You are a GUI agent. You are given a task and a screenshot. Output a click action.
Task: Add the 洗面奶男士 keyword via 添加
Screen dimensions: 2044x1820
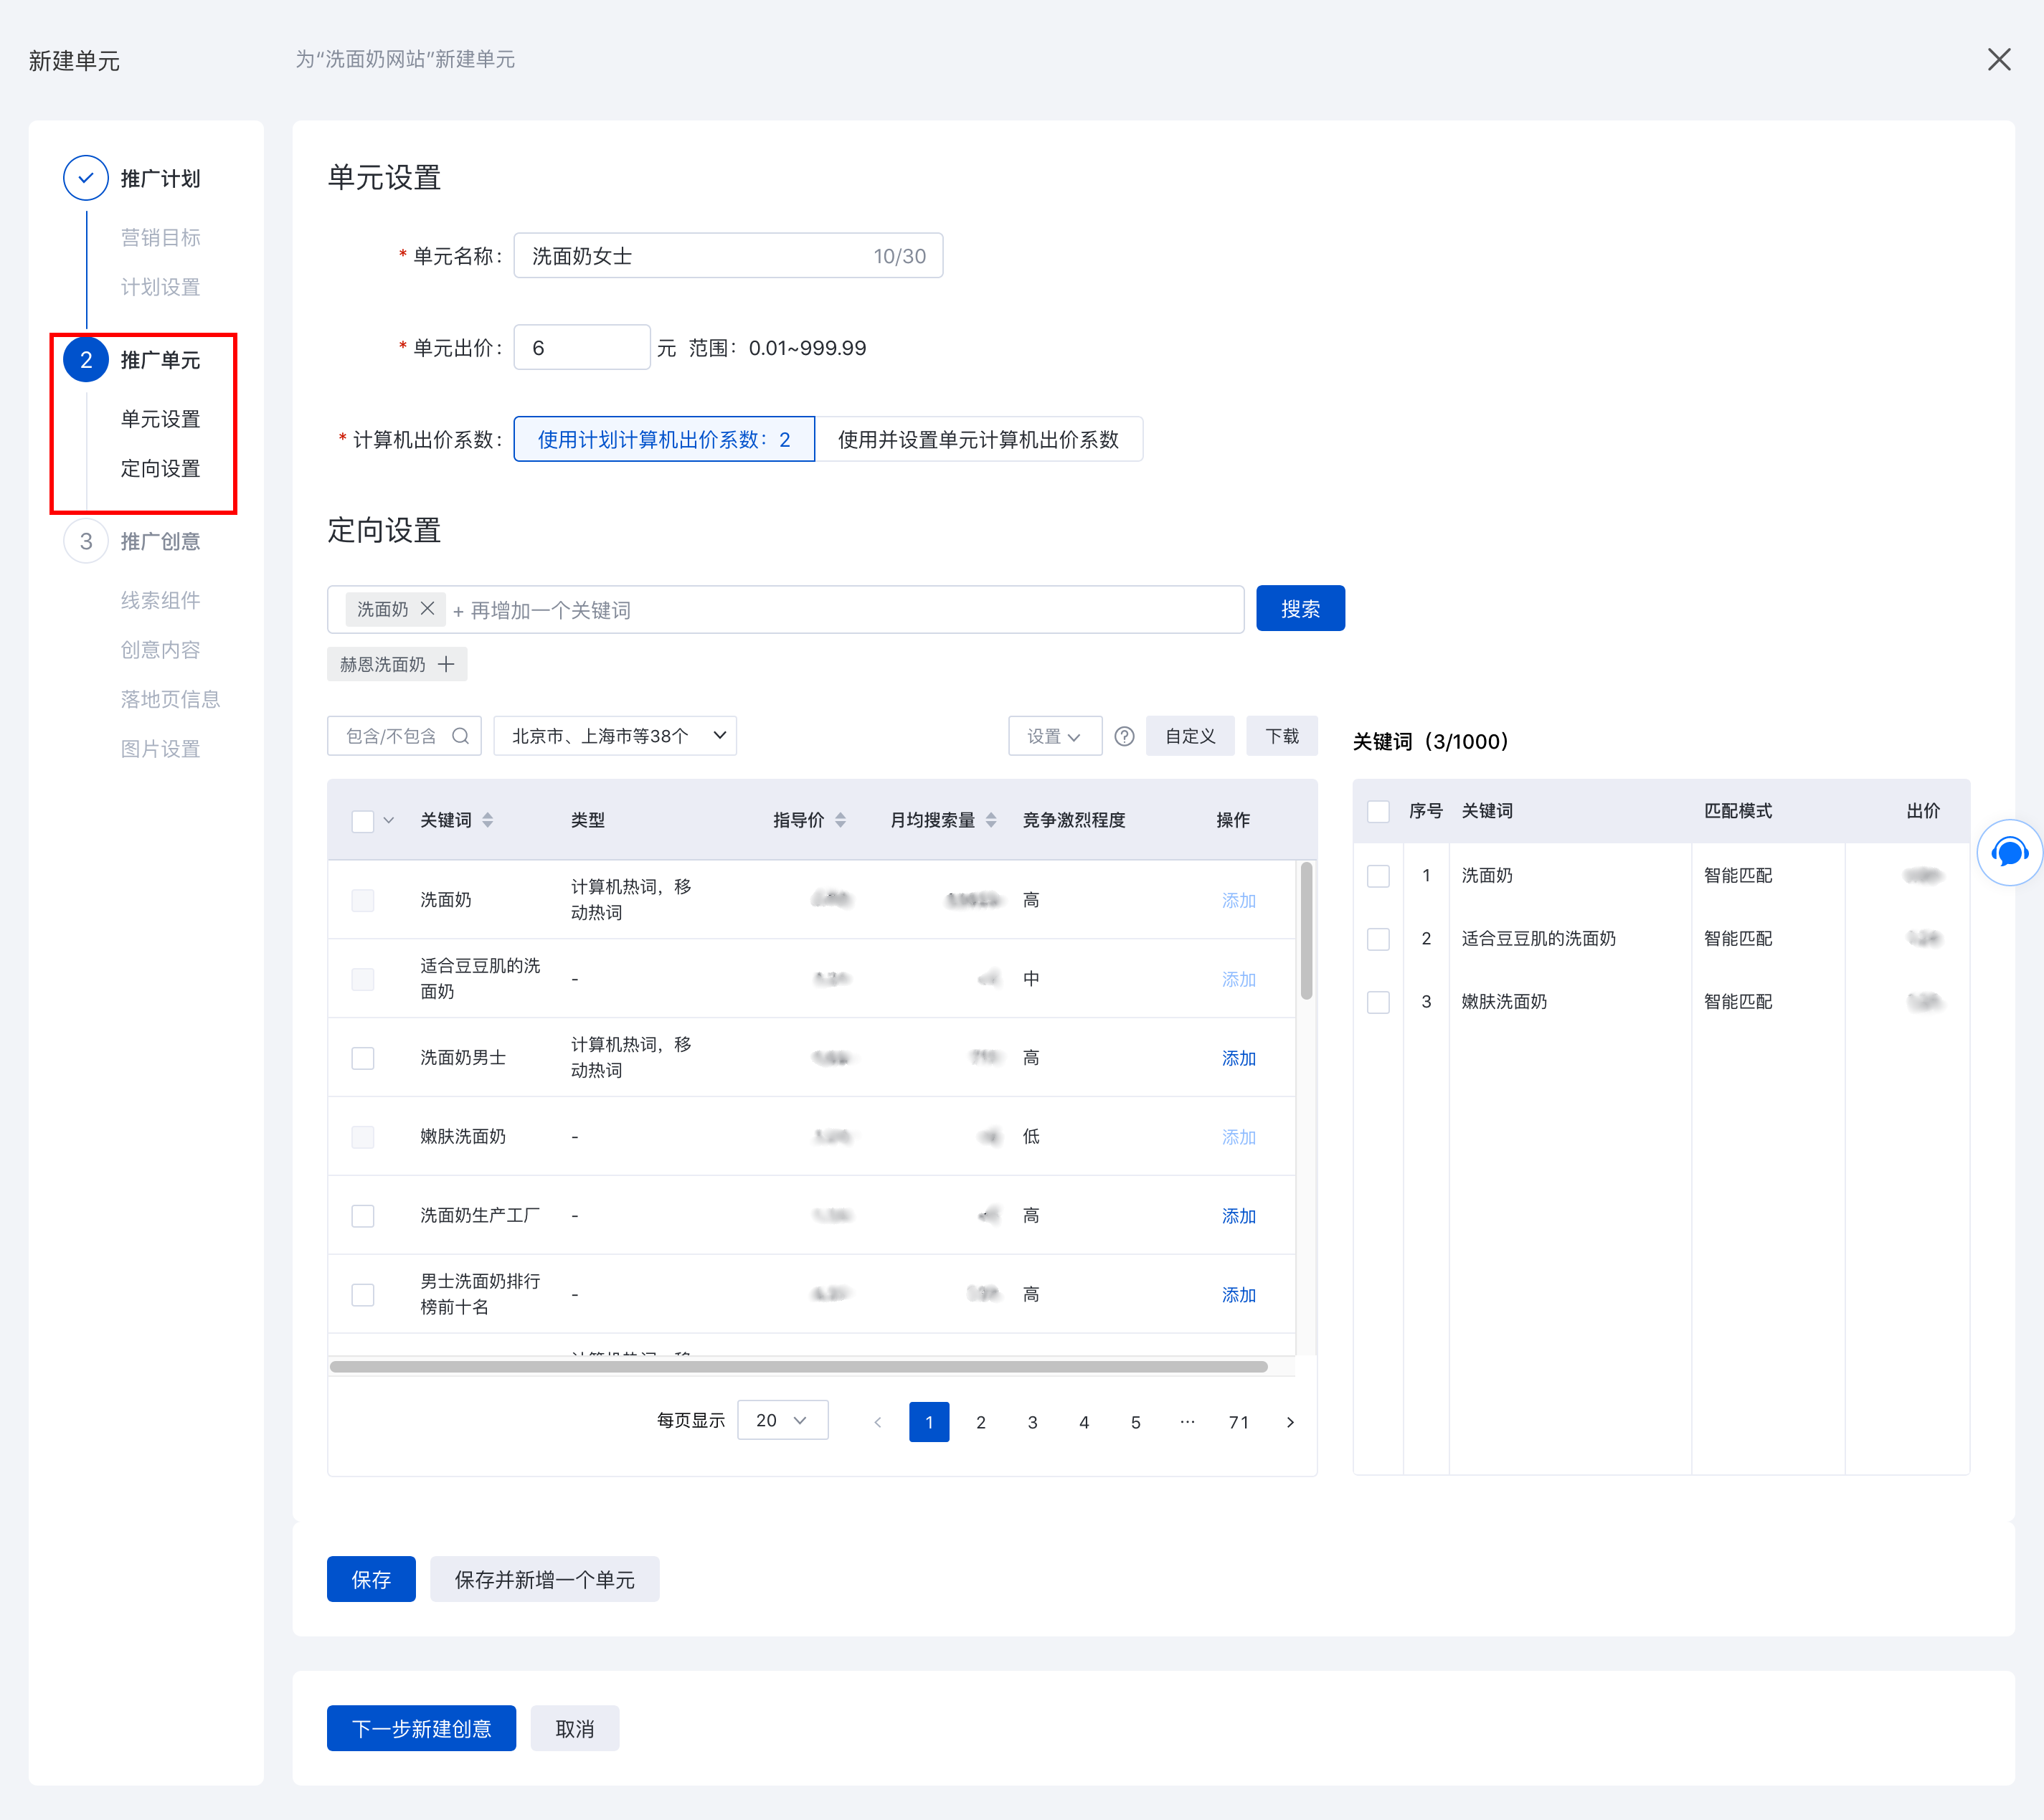pyautogui.click(x=1238, y=1058)
